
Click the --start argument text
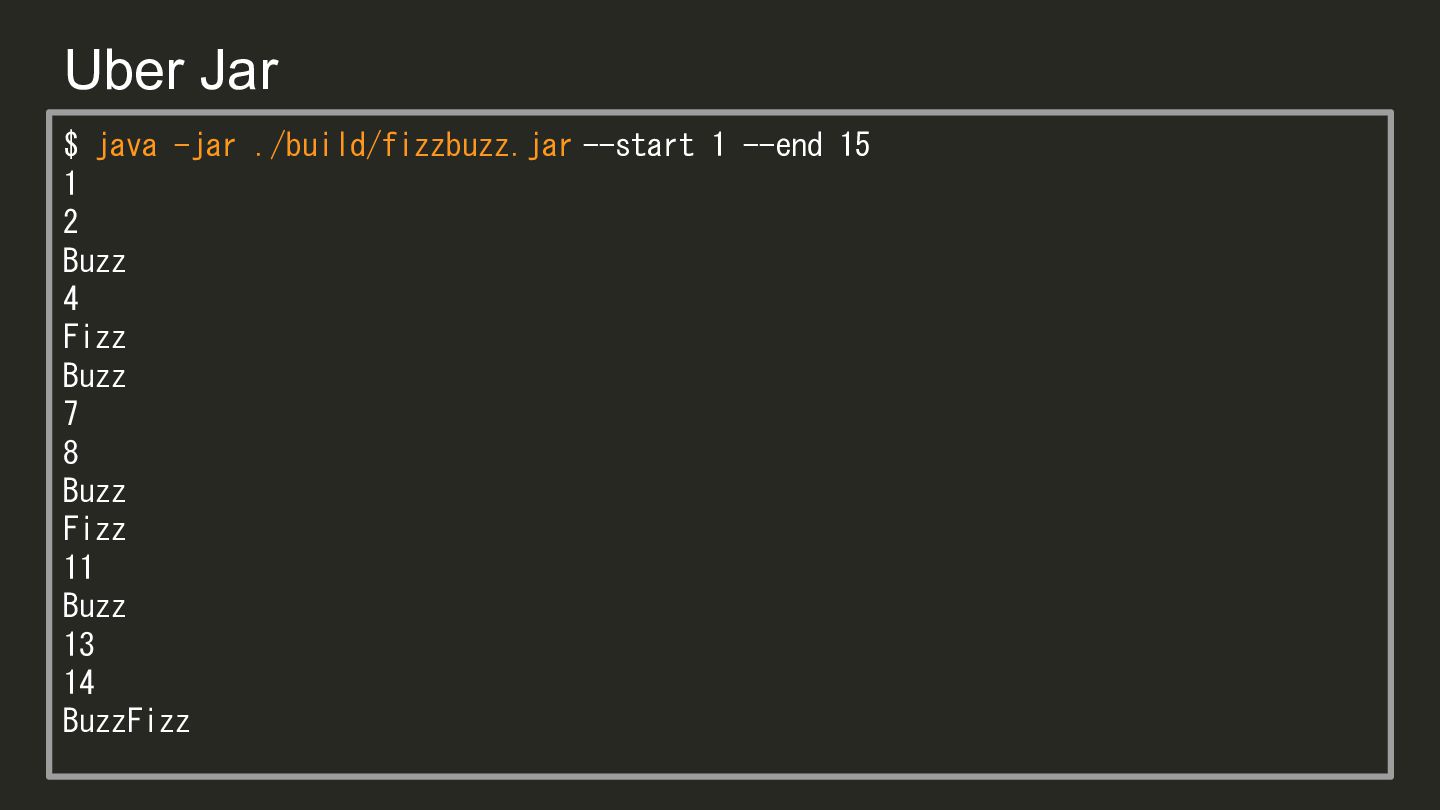tap(638, 146)
